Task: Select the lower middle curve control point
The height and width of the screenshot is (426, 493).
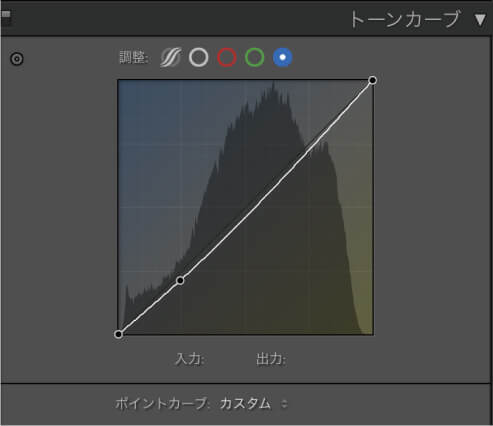Action: (x=180, y=281)
